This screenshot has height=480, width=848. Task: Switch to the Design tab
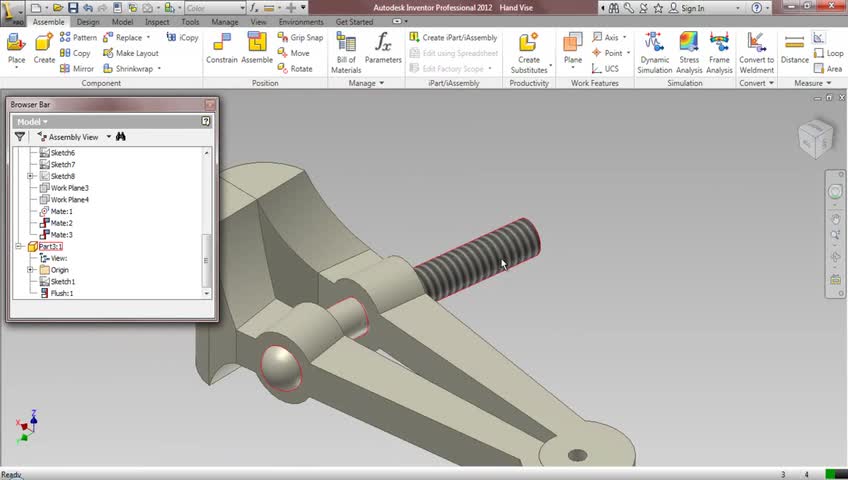[88, 22]
